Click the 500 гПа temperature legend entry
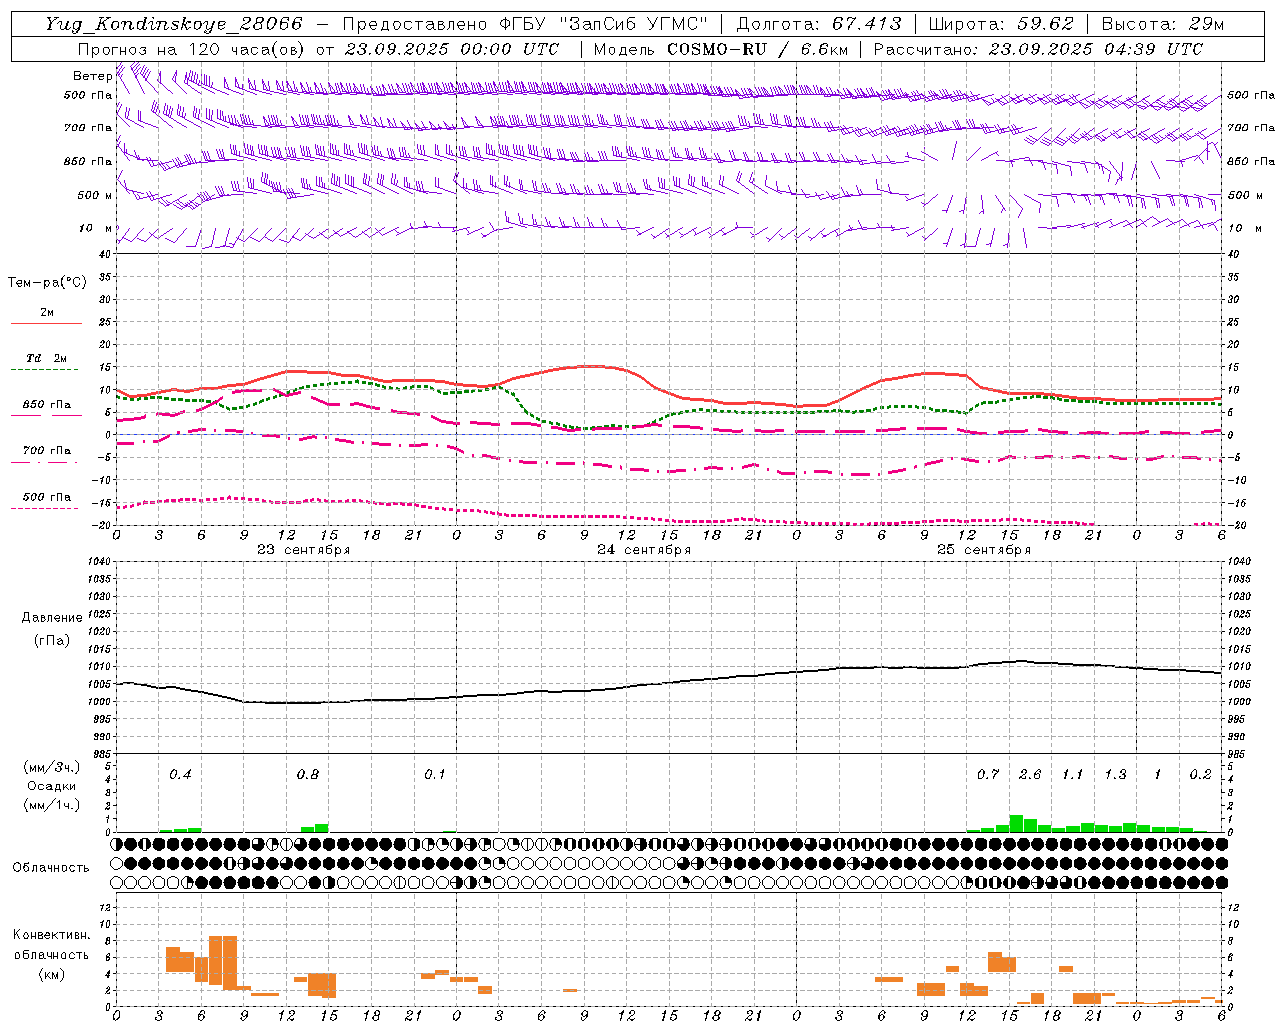This screenshot has height=1024, width=1280. click(x=46, y=497)
